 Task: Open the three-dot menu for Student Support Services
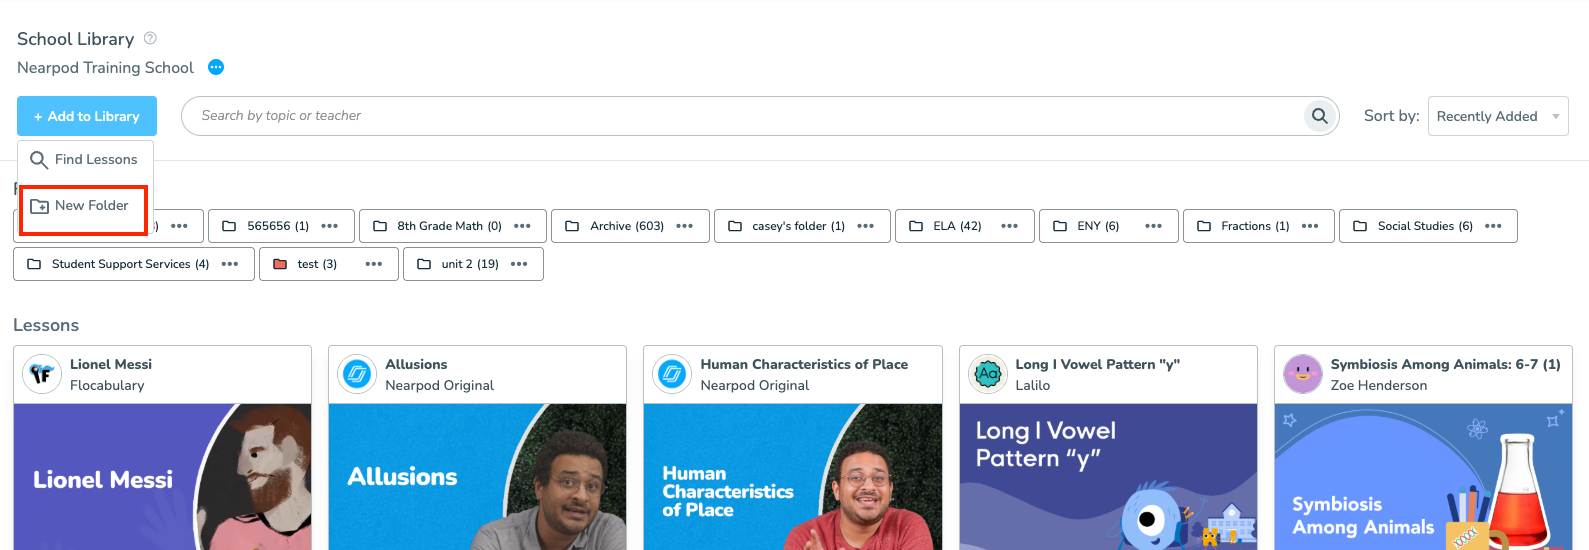[x=230, y=264]
